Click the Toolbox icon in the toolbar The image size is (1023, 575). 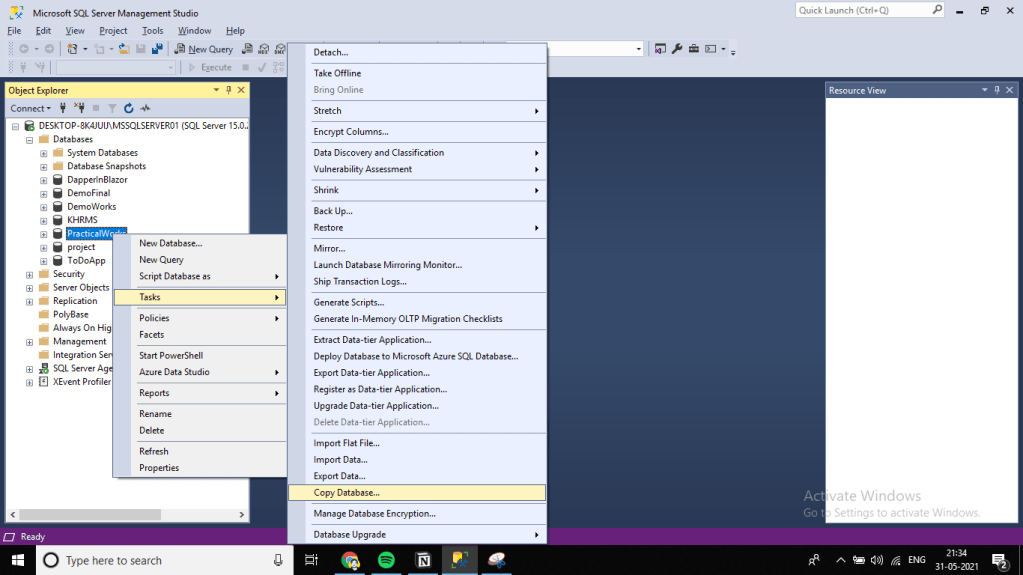pos(693,49)
